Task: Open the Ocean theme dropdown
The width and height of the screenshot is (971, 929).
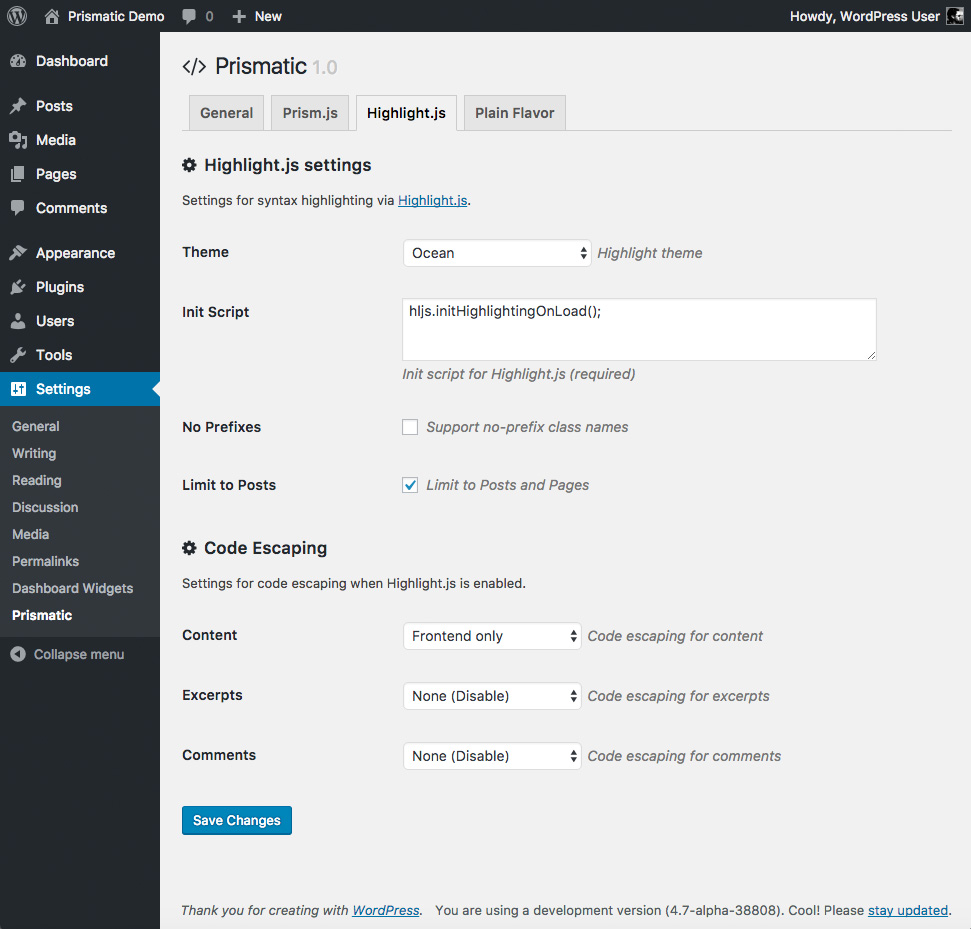Action: pos(497,253)
